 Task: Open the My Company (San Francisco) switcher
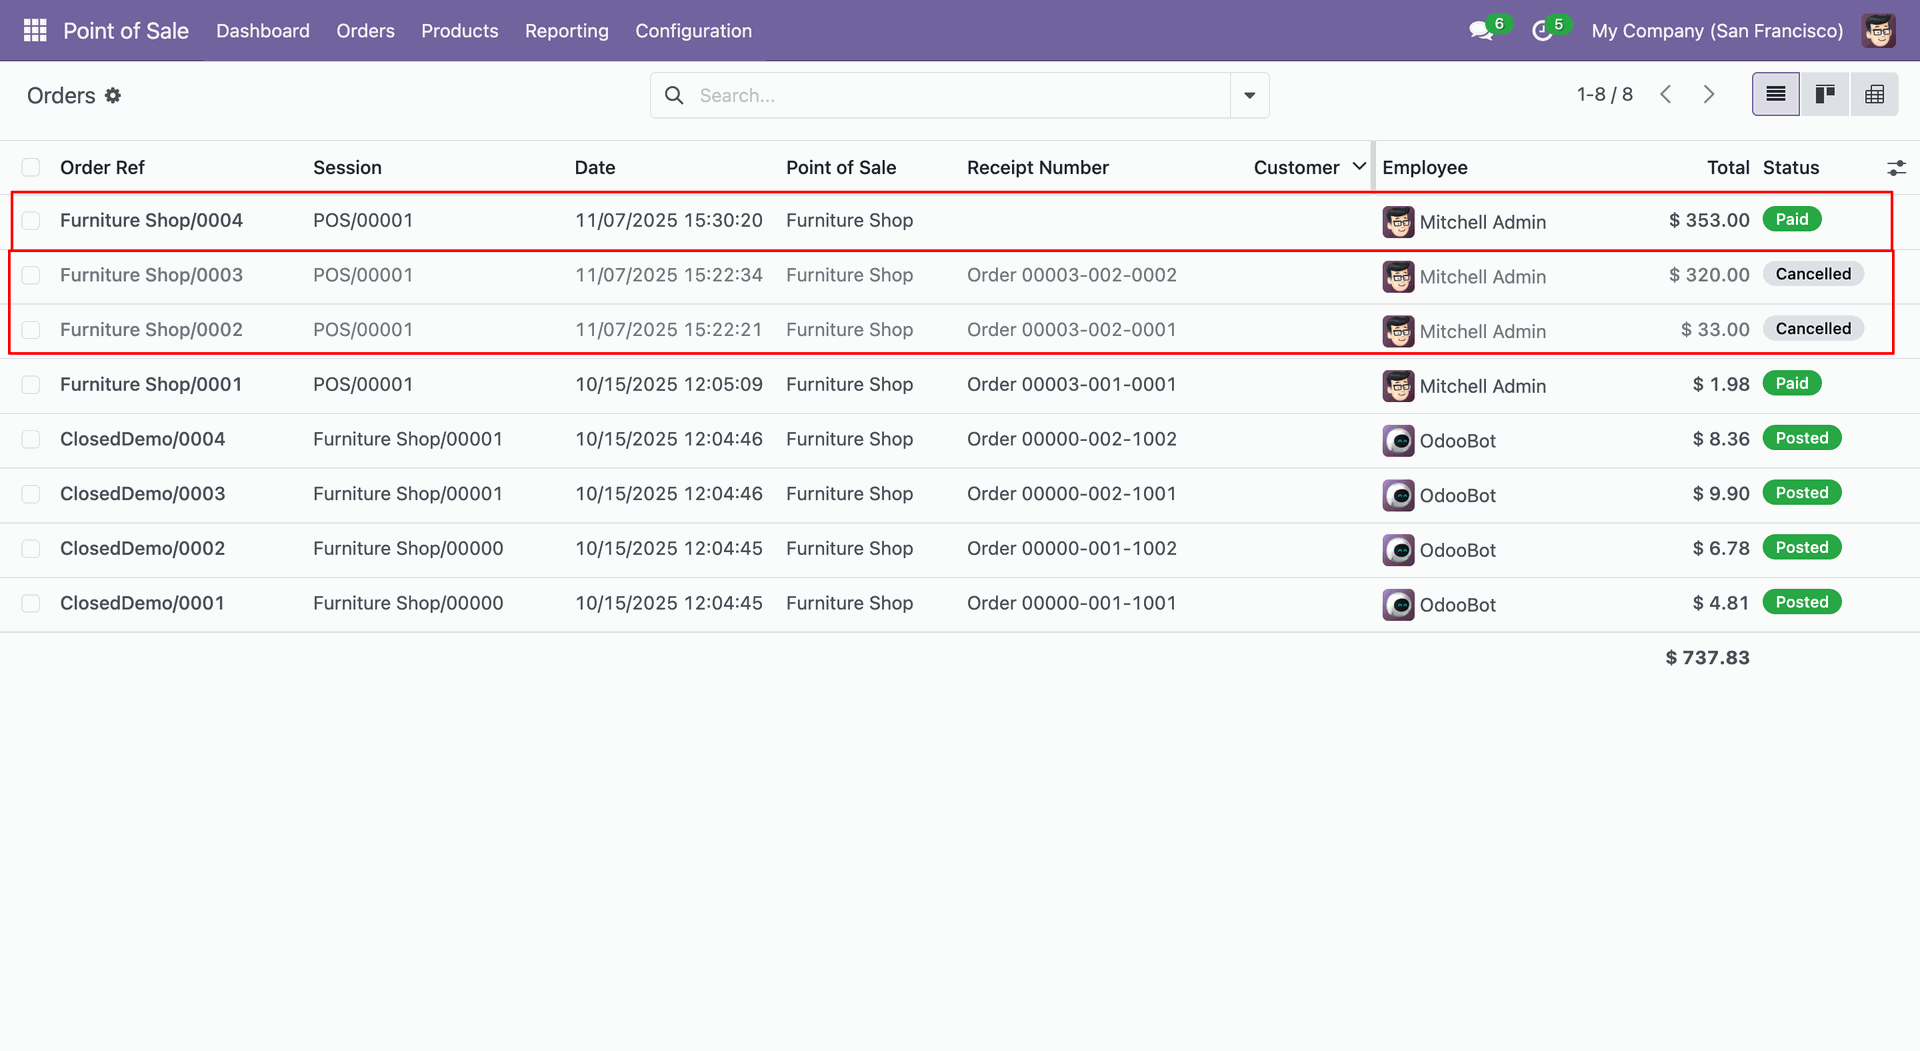click(x=1716, y=31)
